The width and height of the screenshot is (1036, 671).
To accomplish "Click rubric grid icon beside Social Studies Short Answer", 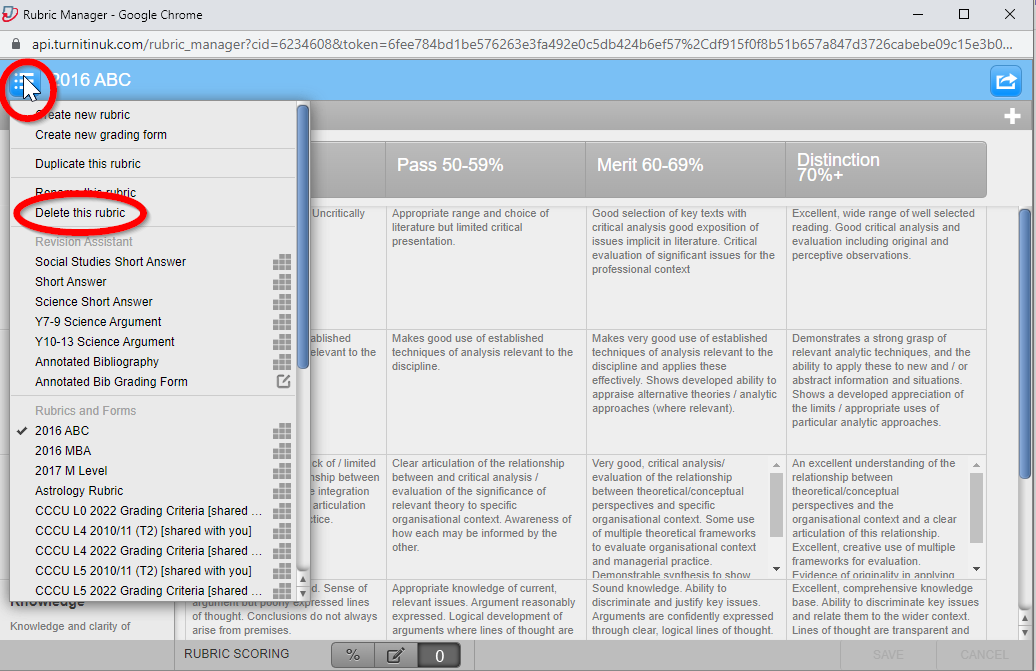I will (x=282, y=262).
